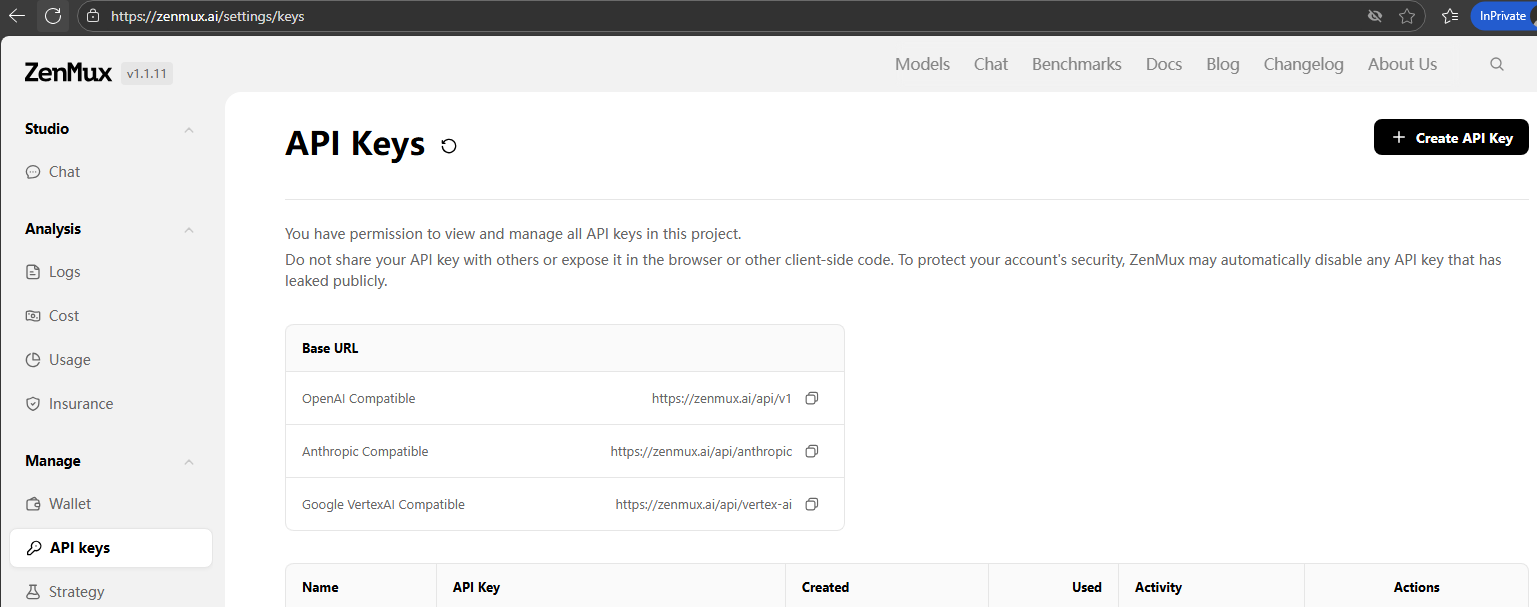Open the Logs sidebar item
This screenshot has height=607, width=1537.
[111, 272]
